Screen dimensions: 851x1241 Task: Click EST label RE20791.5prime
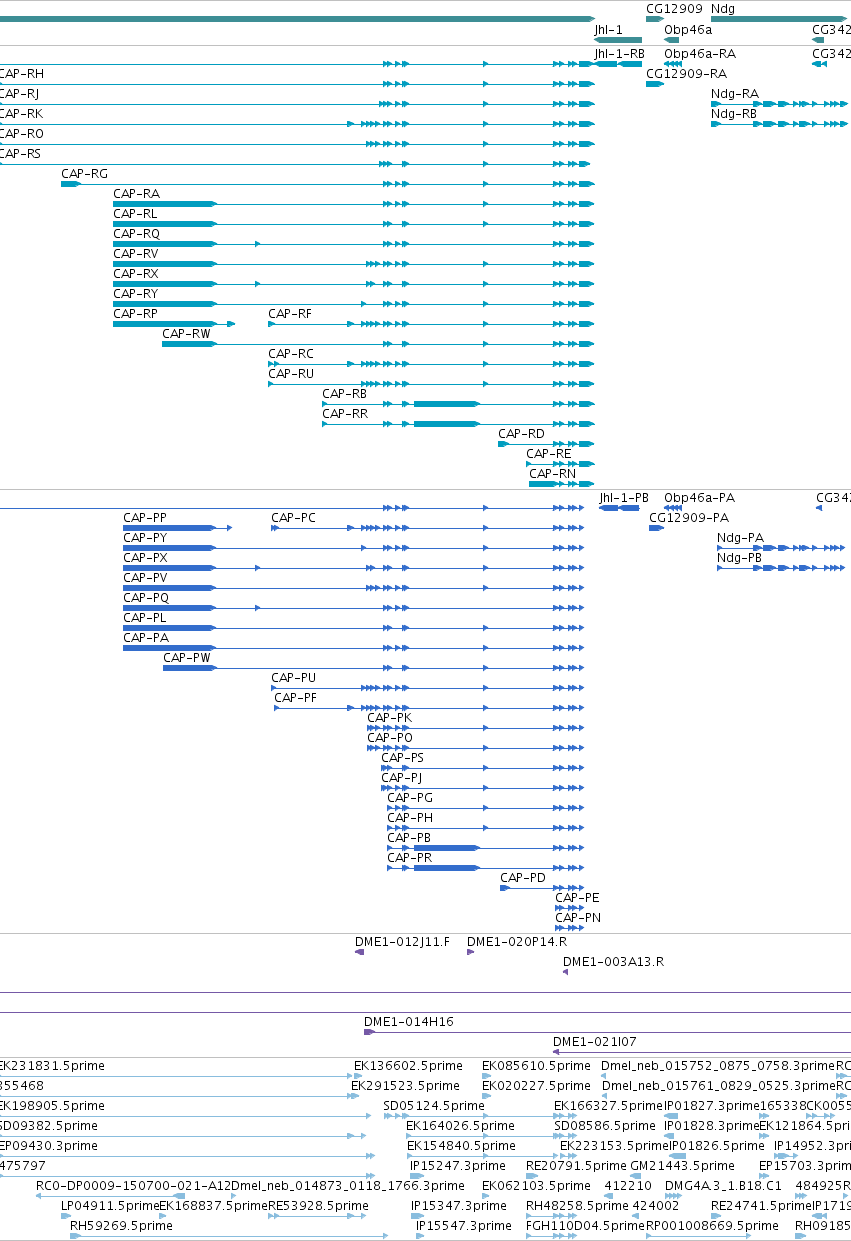(x=576, y=1166)
